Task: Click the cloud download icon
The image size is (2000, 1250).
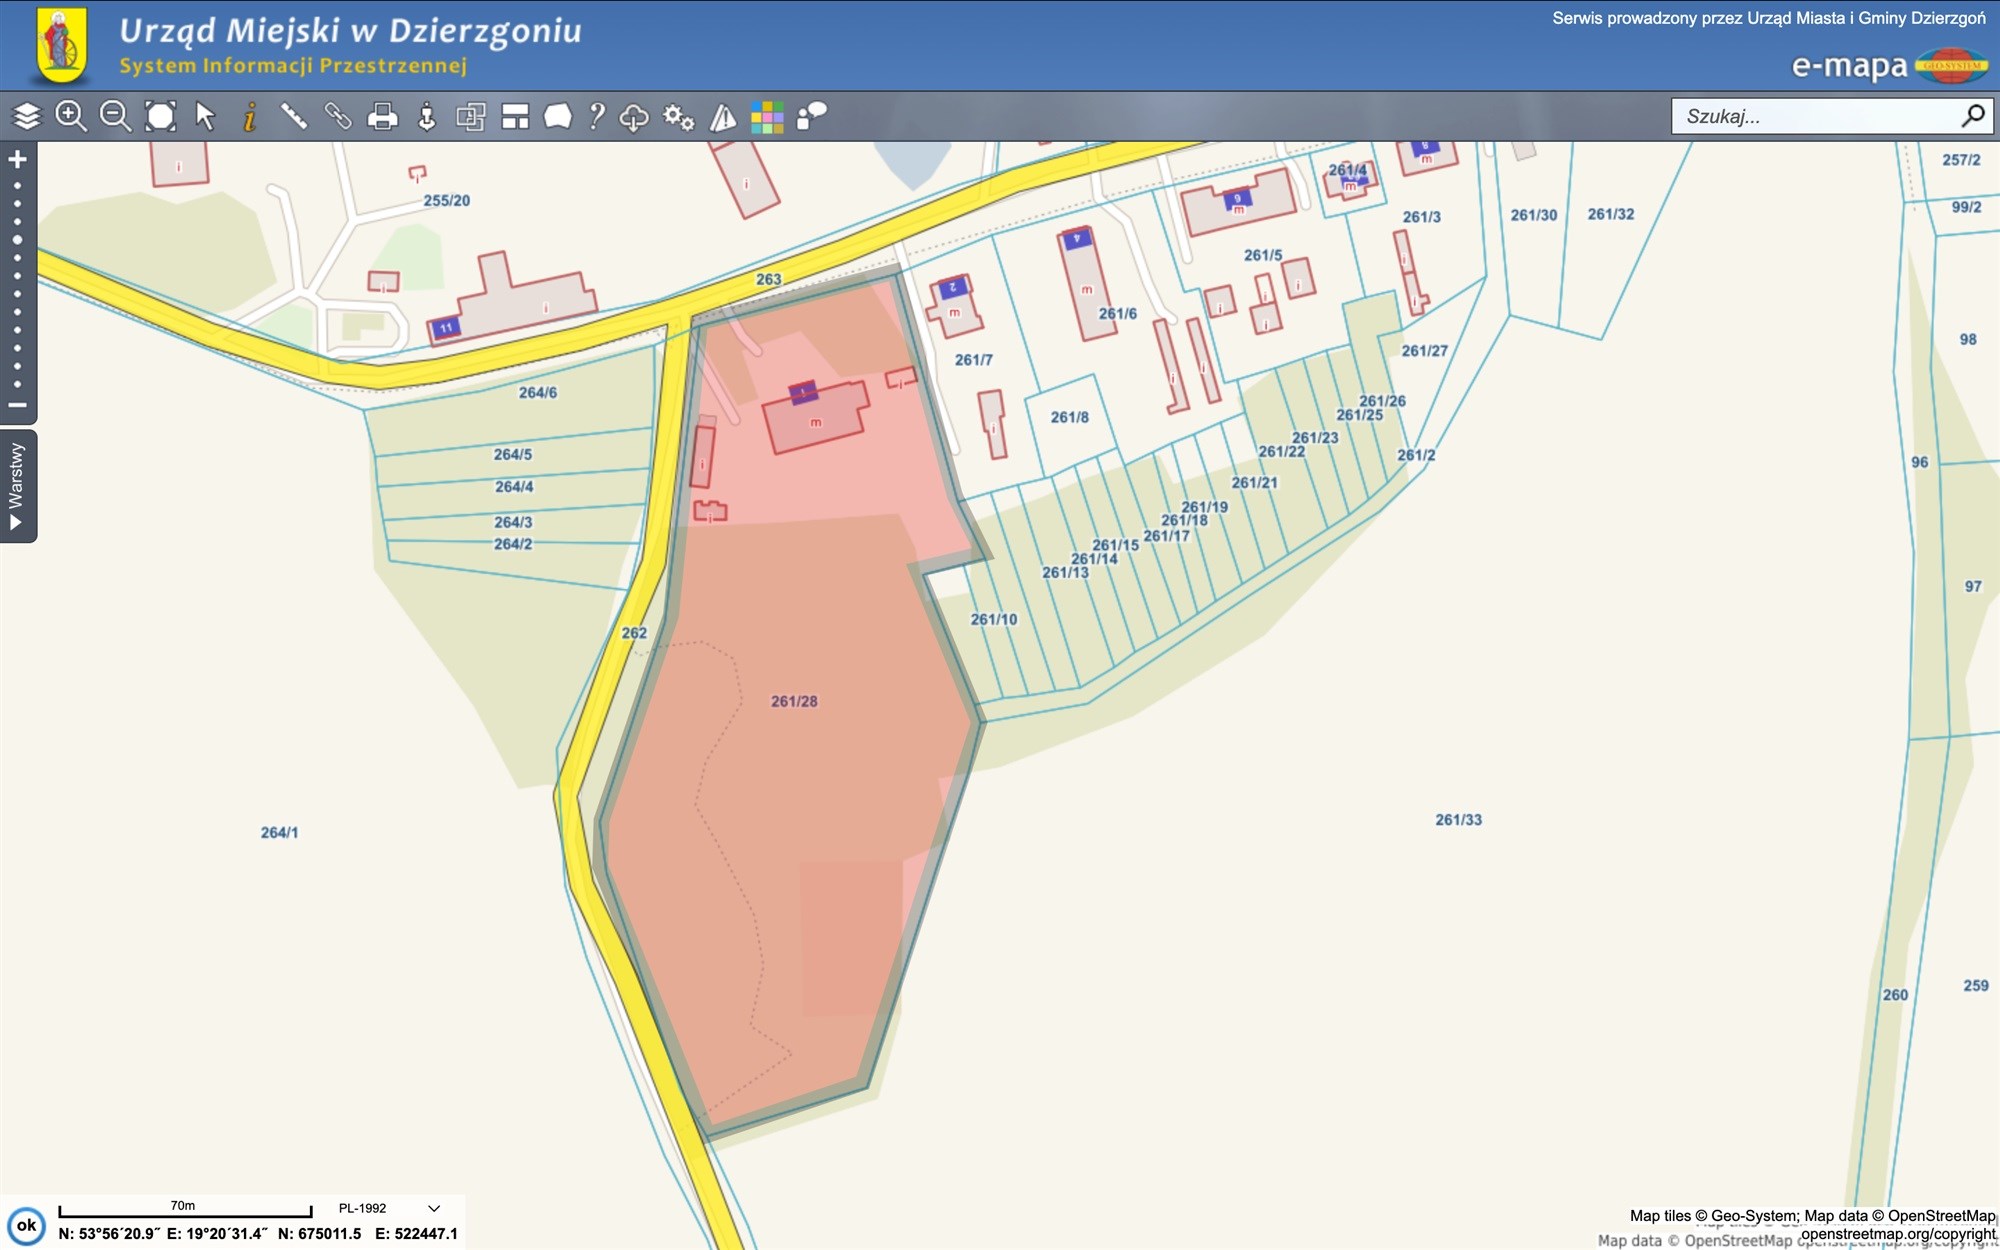Action: (x=634, y=118)
